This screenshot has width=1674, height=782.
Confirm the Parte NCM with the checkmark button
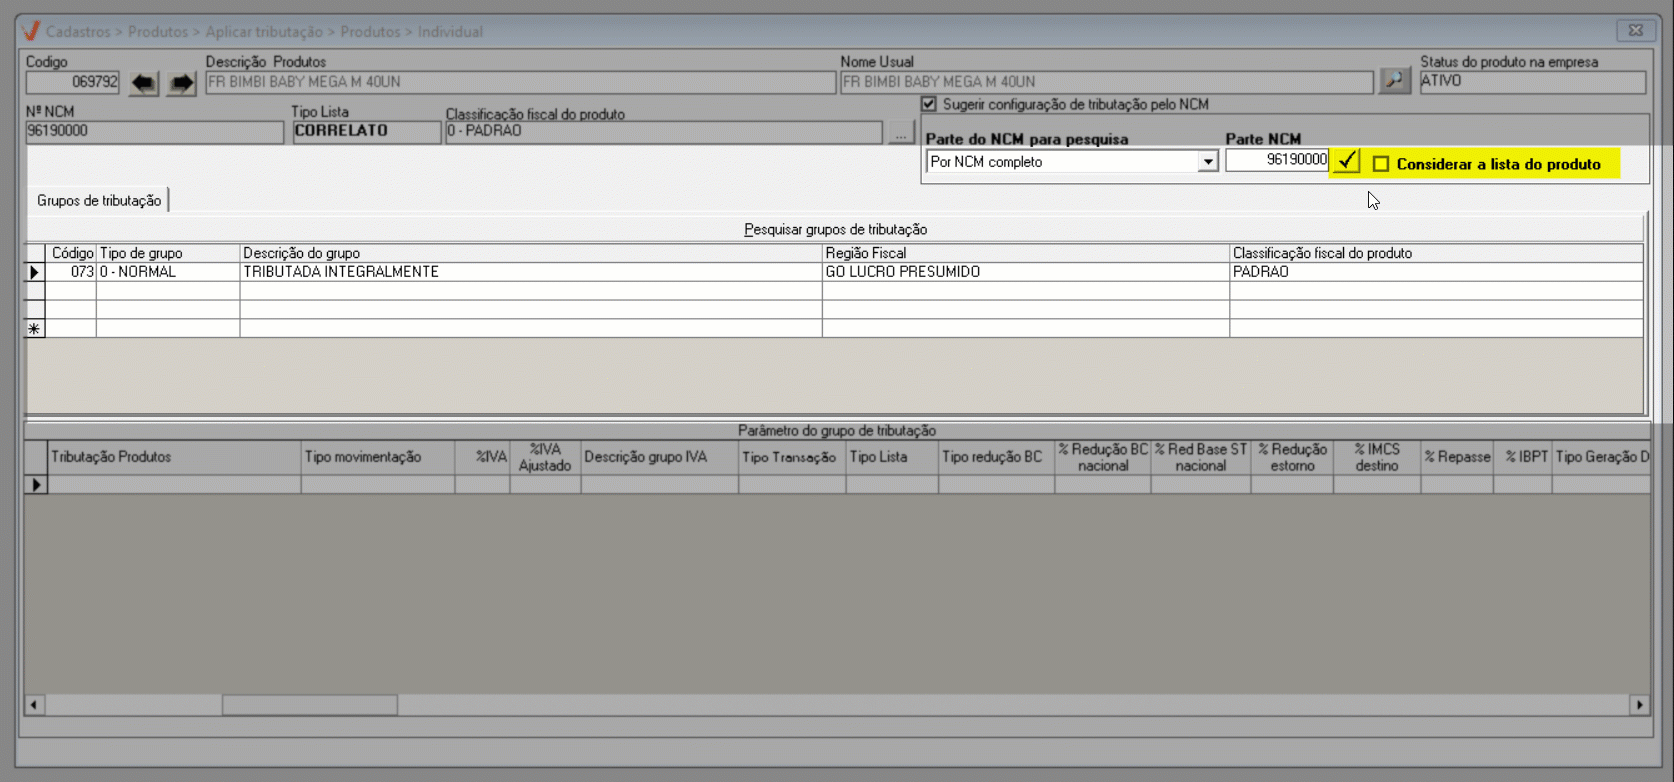[1347, 161]
